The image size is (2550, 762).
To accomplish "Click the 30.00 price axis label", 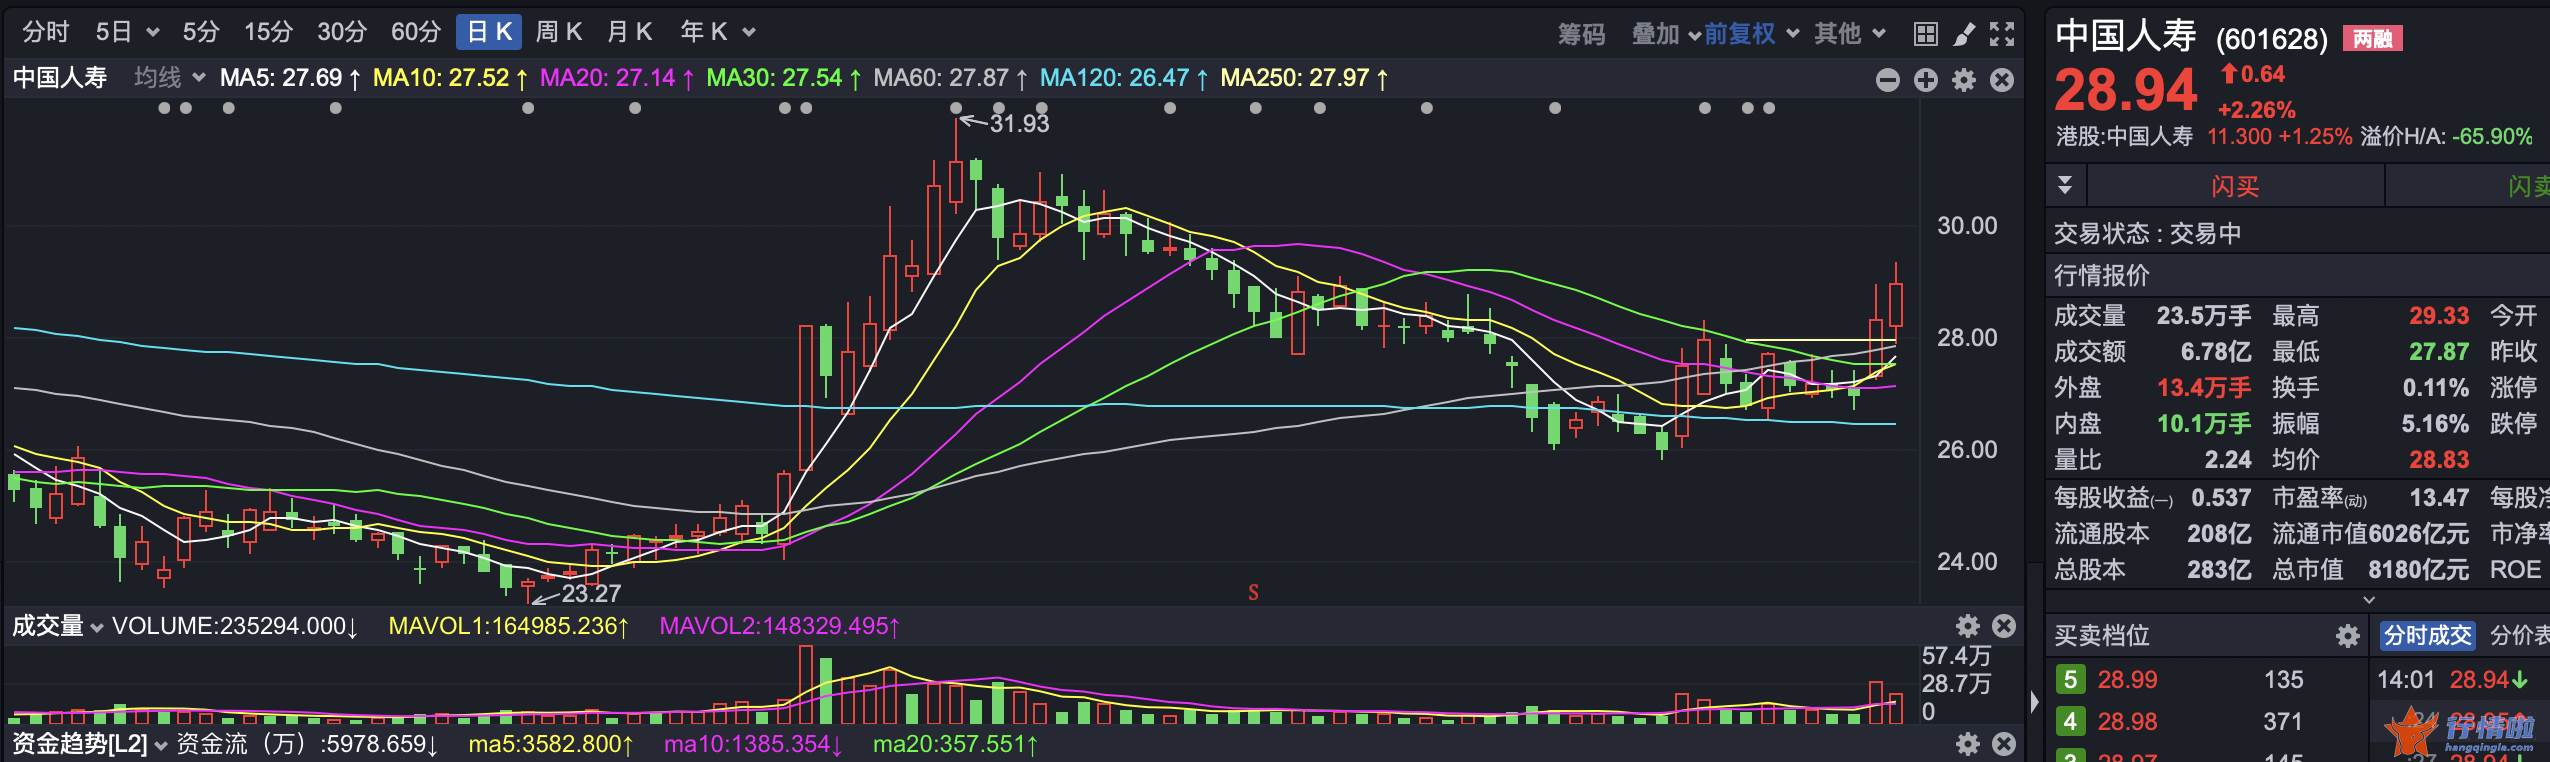I will point(1967,226).
